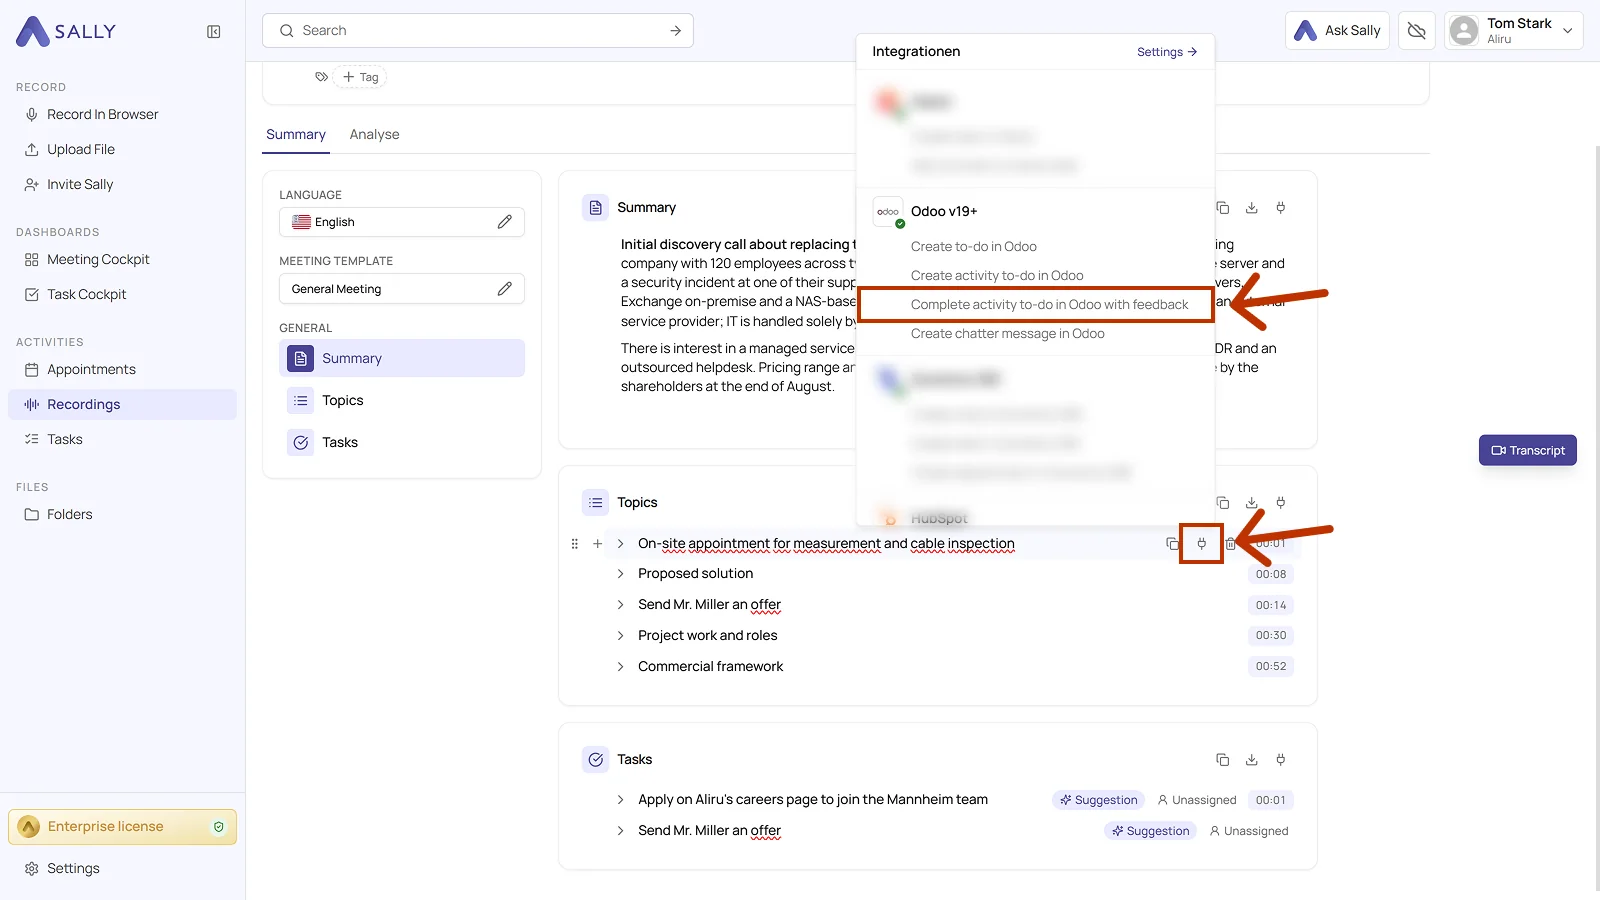Collapse the sidebar with the panel icon
Viewport: 1600px width, 900px height.
tap(214, 32)
